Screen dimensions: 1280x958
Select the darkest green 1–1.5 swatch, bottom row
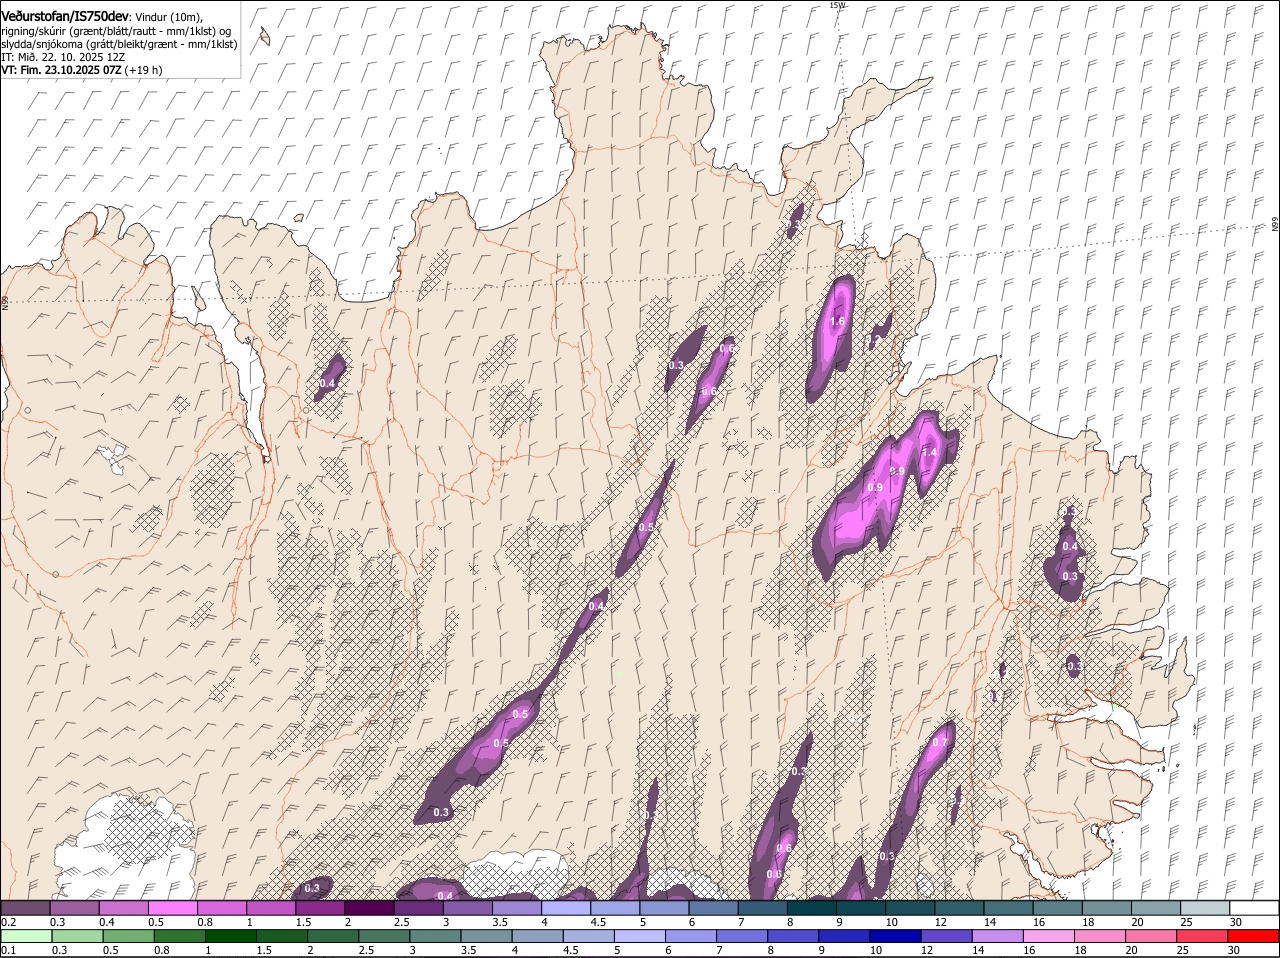[230, 936]
